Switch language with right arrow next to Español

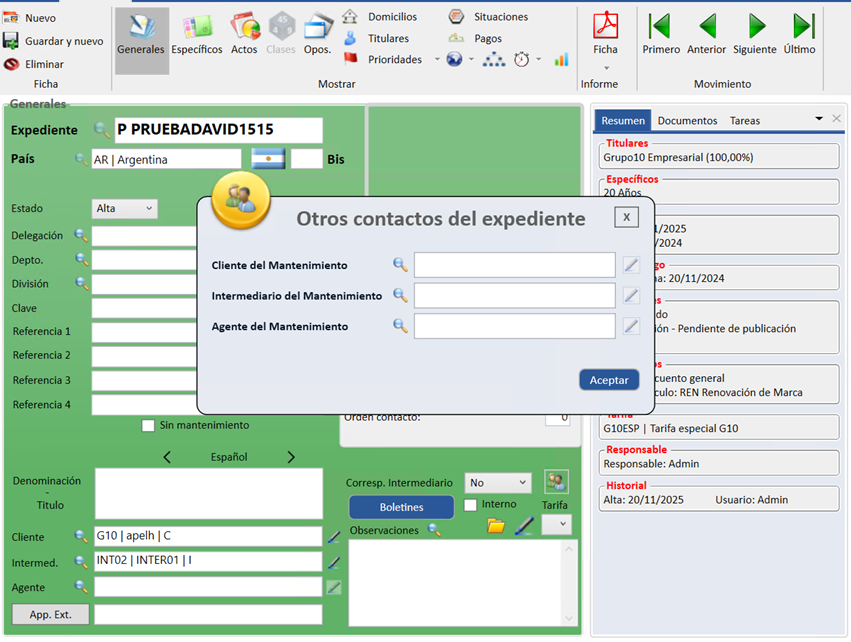tap(291, 457)
